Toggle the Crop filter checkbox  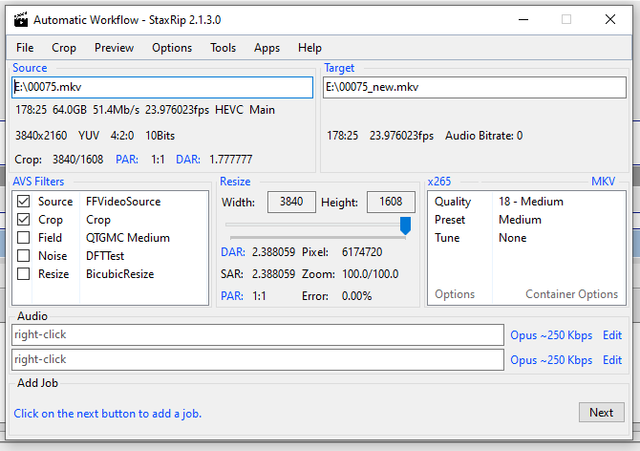coord(24,220)
